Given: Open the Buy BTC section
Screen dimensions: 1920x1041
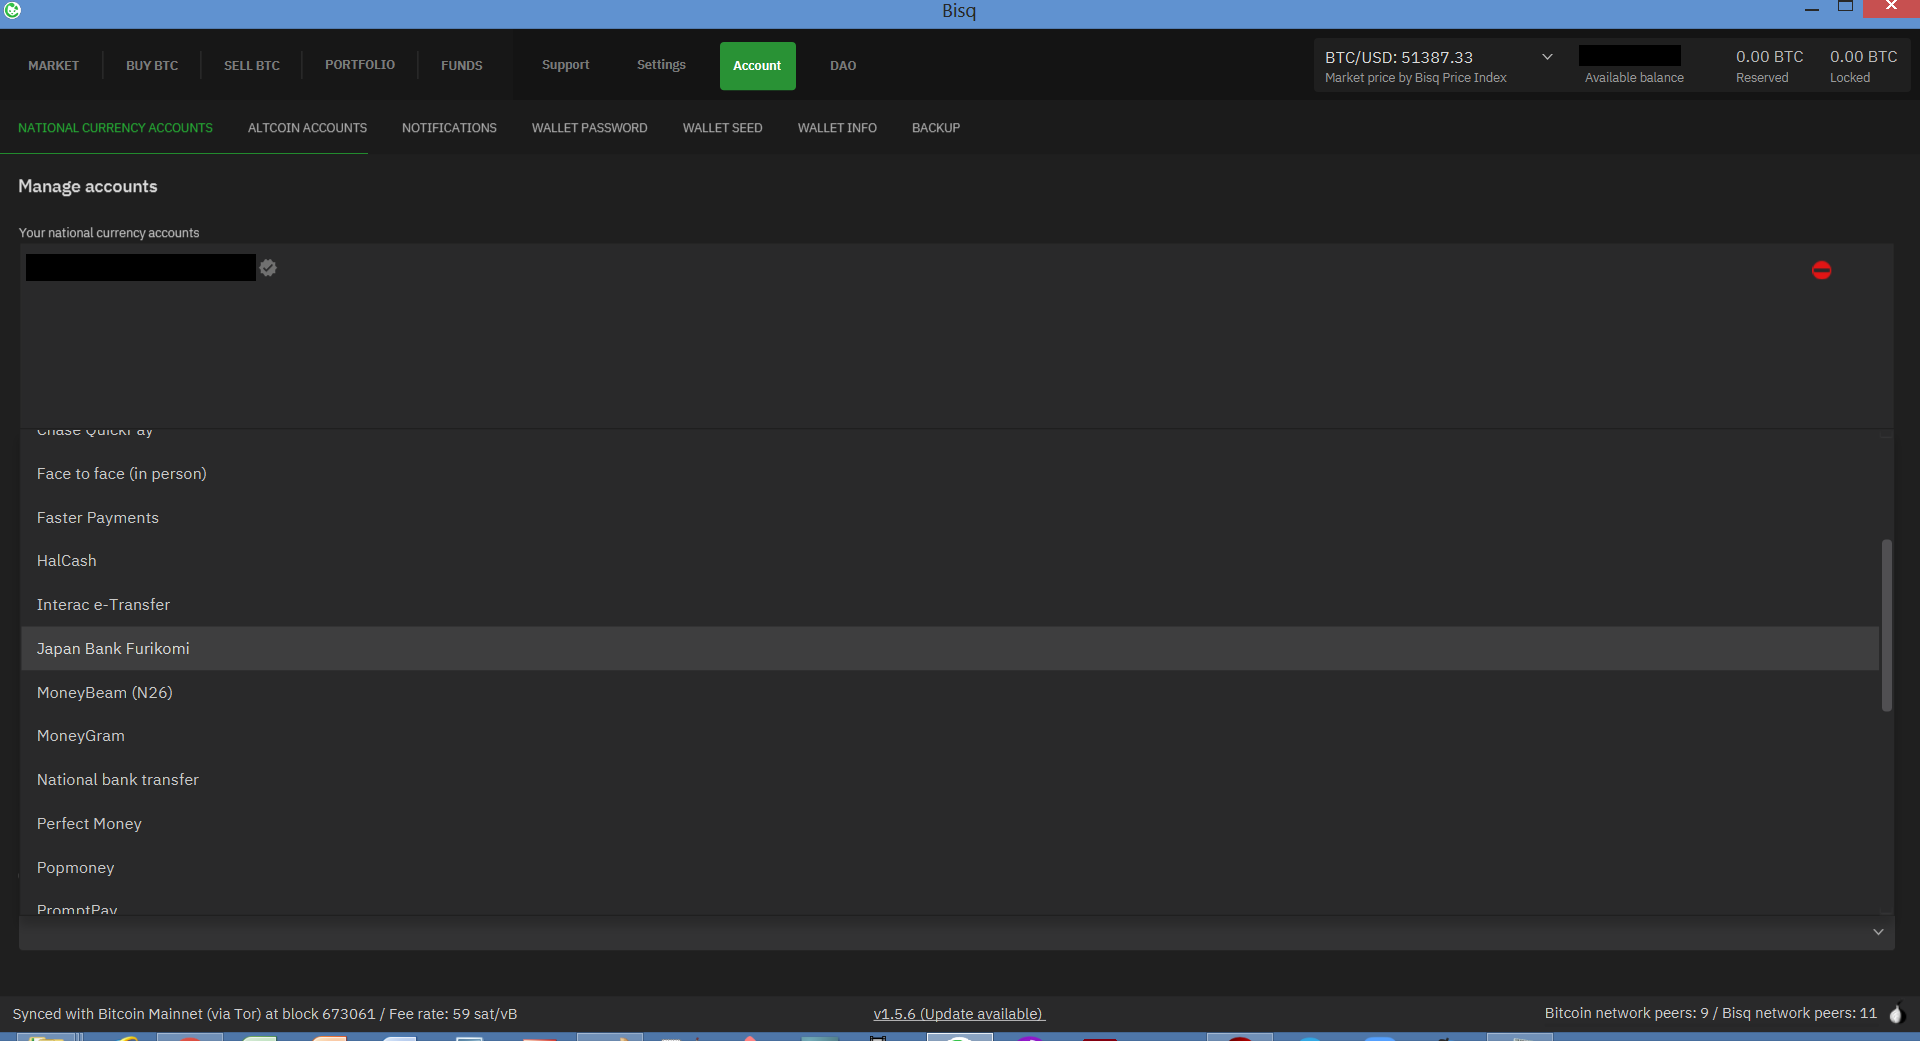Looking at the screenshot, I should click(152, 66).
